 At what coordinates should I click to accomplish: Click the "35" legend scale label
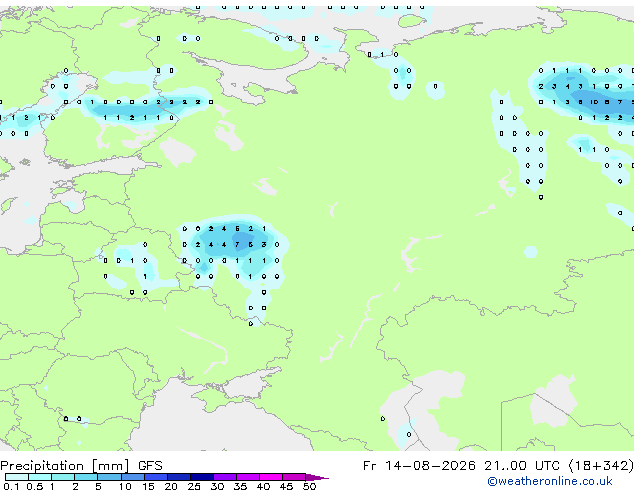[240, 486]
